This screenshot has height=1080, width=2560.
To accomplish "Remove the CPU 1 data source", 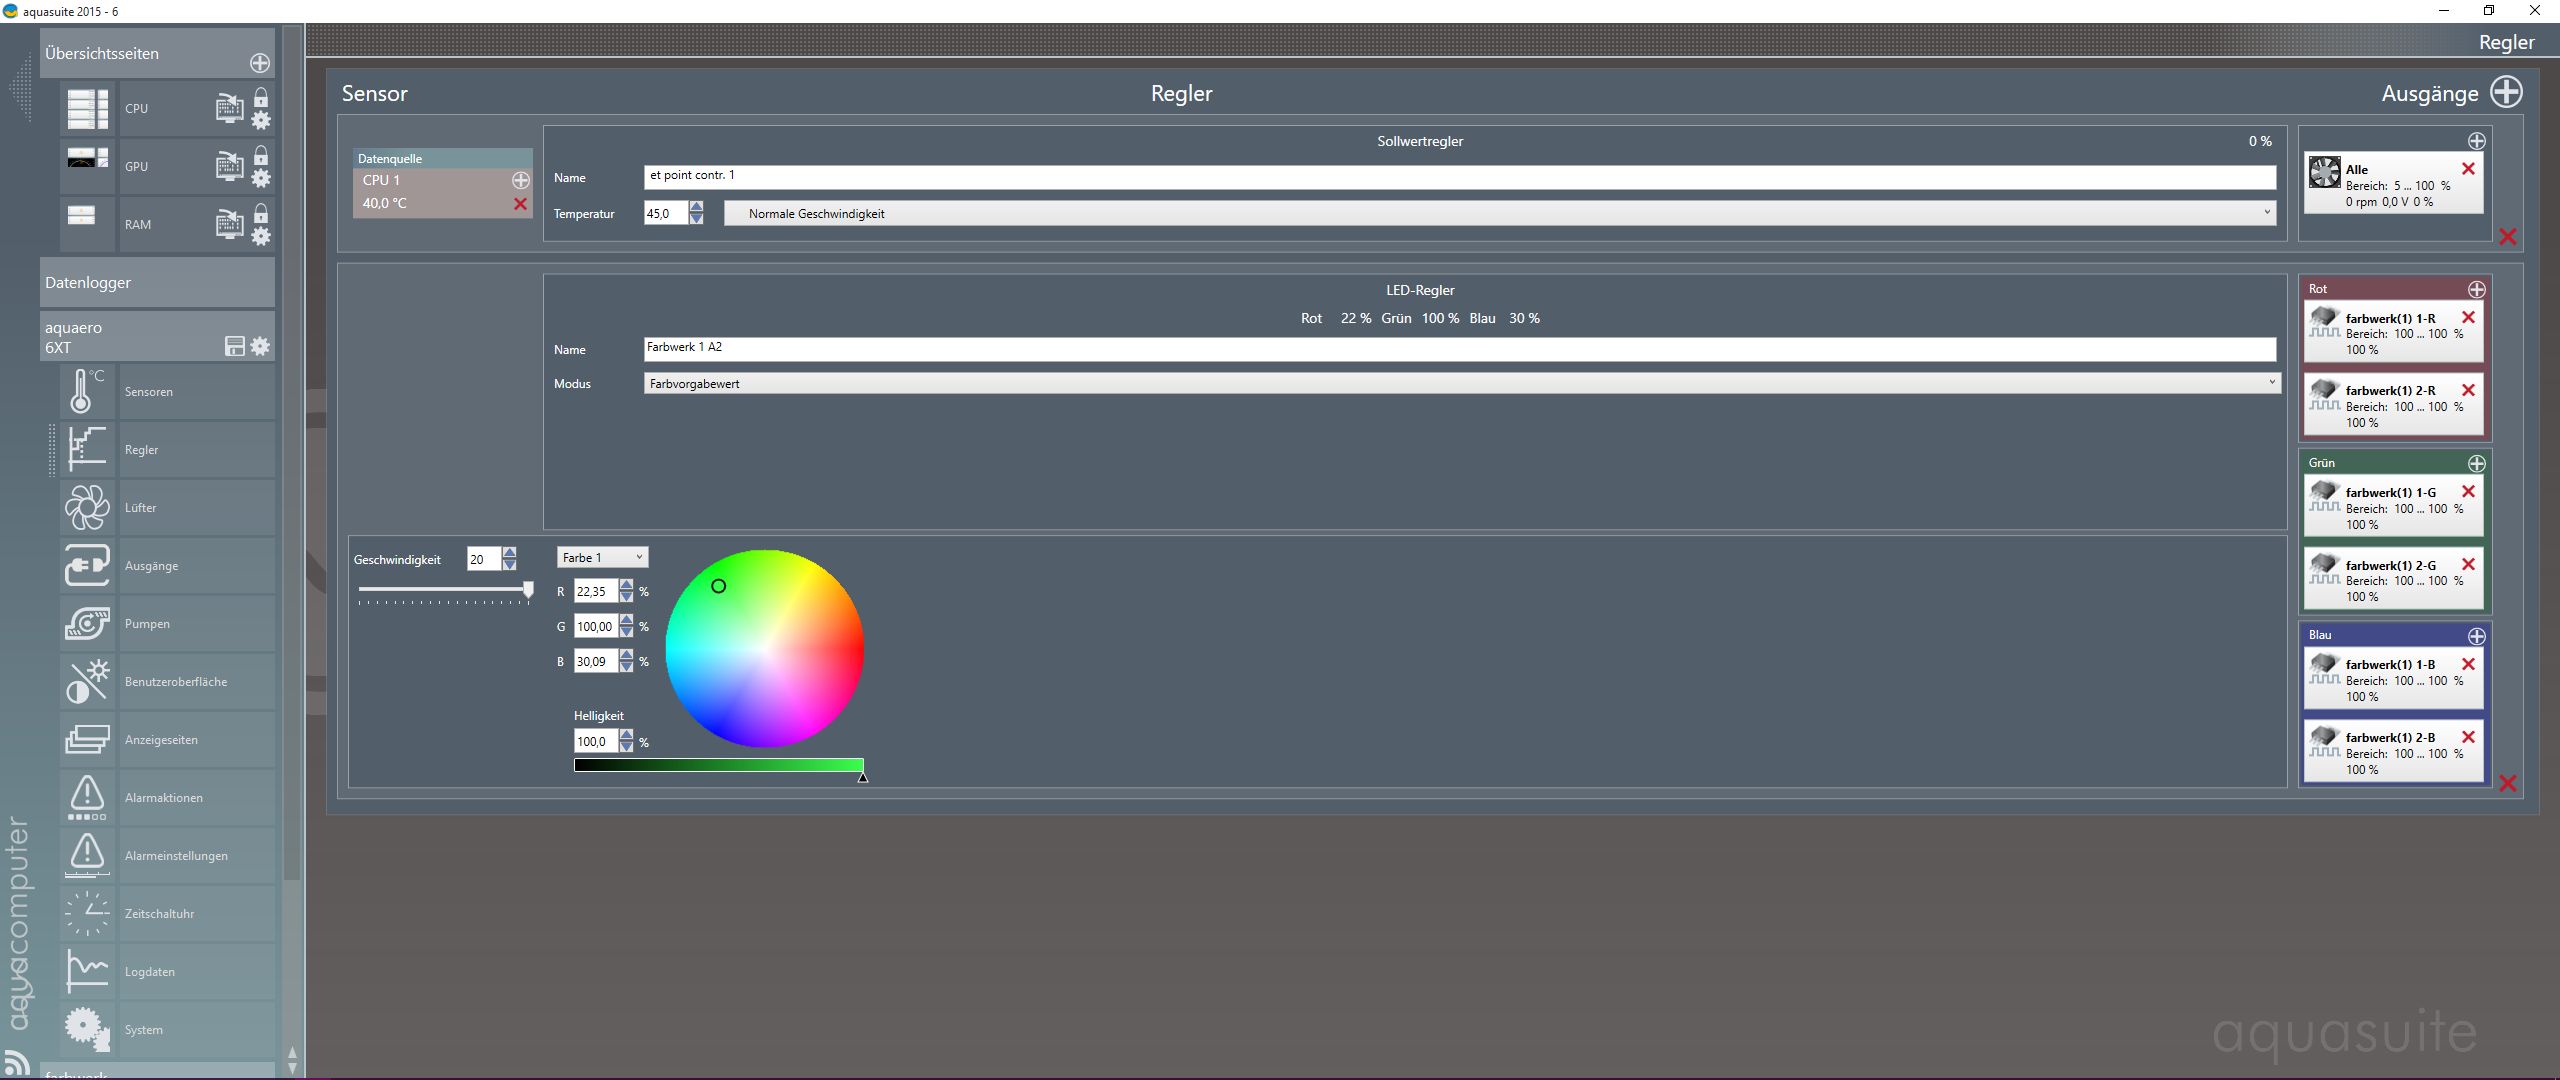I will pyautogui.click(x=520, y=204).
